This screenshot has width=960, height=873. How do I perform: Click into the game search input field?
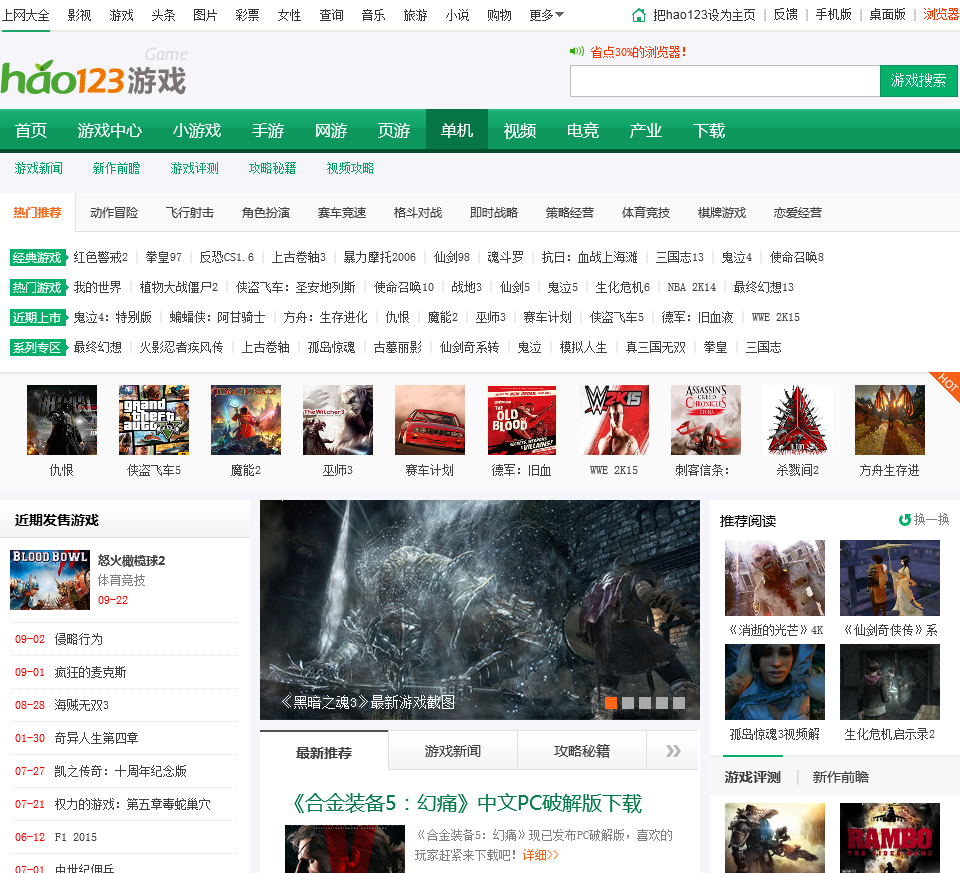click(725, 81)
